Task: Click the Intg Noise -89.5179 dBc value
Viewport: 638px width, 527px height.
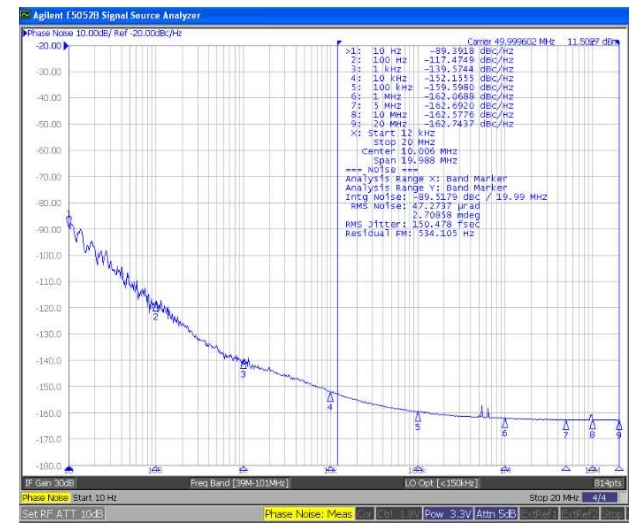Action: coord(446,197)
